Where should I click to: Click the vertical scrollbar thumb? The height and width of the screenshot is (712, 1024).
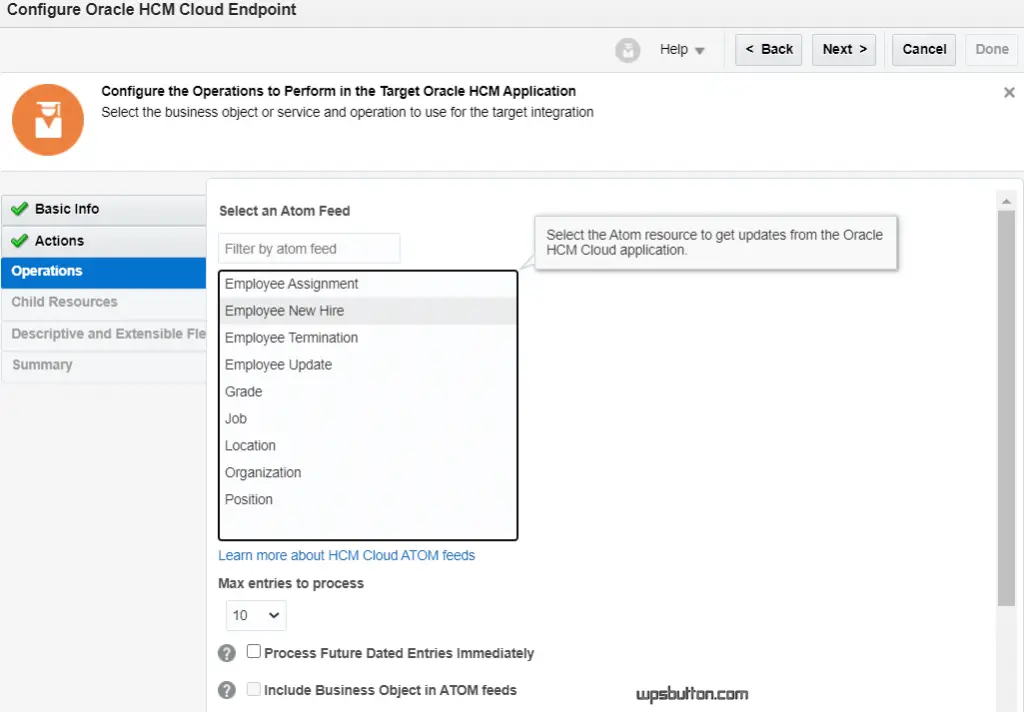click(1006, 408)
